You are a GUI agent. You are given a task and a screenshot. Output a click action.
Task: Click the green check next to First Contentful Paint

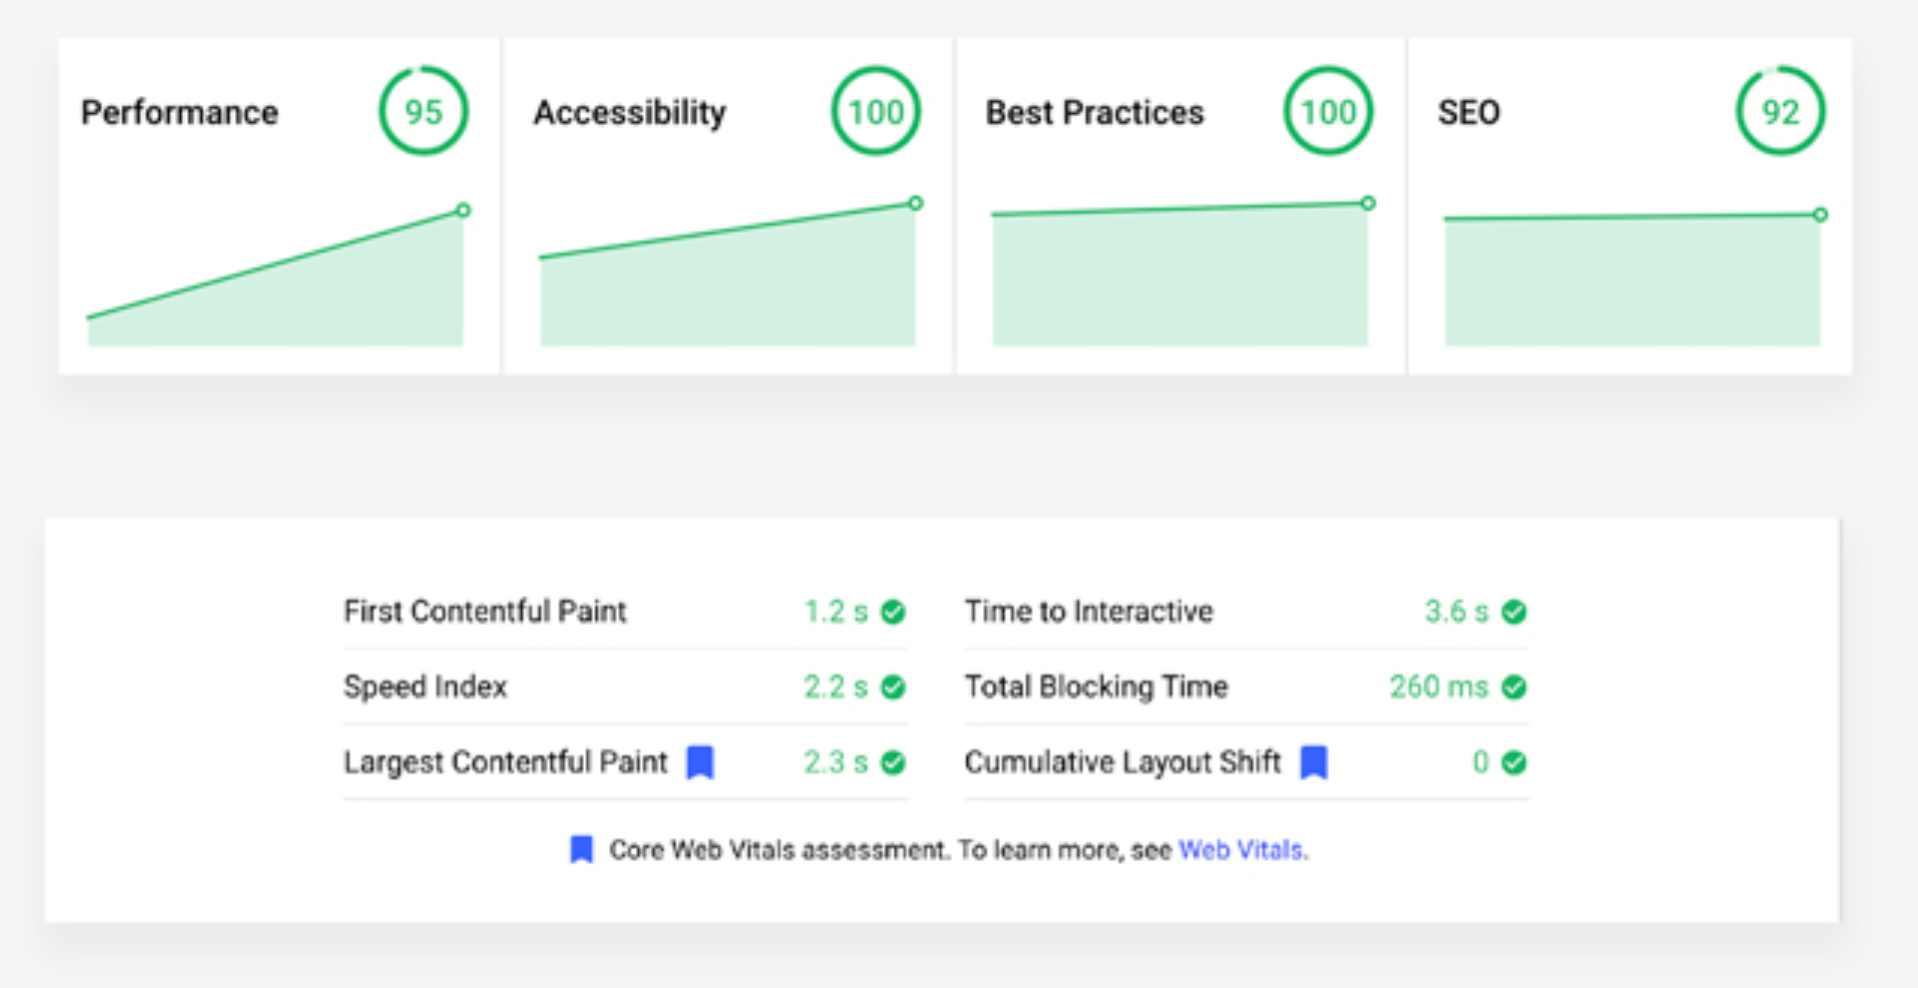pos(893,611)
